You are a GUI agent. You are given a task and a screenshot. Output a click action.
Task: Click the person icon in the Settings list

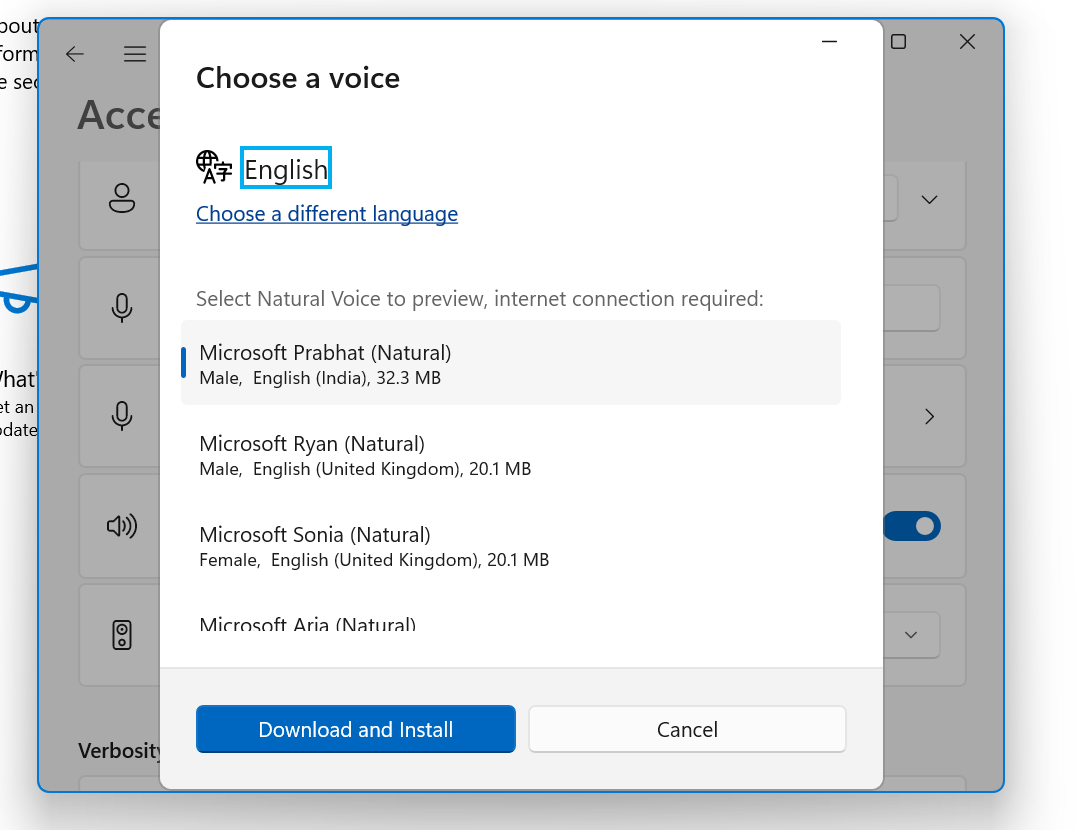[122, 198]
